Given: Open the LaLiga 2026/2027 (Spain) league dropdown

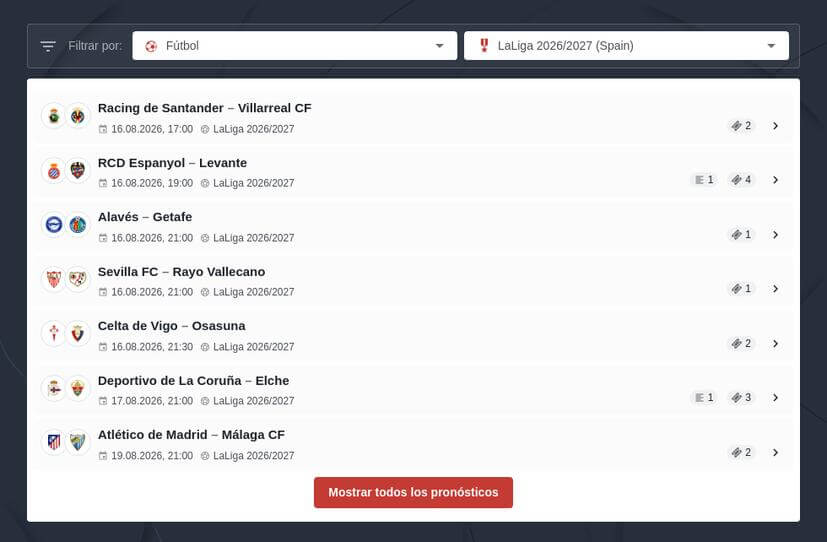Looking at the screenshot, I should click(626, 46).
